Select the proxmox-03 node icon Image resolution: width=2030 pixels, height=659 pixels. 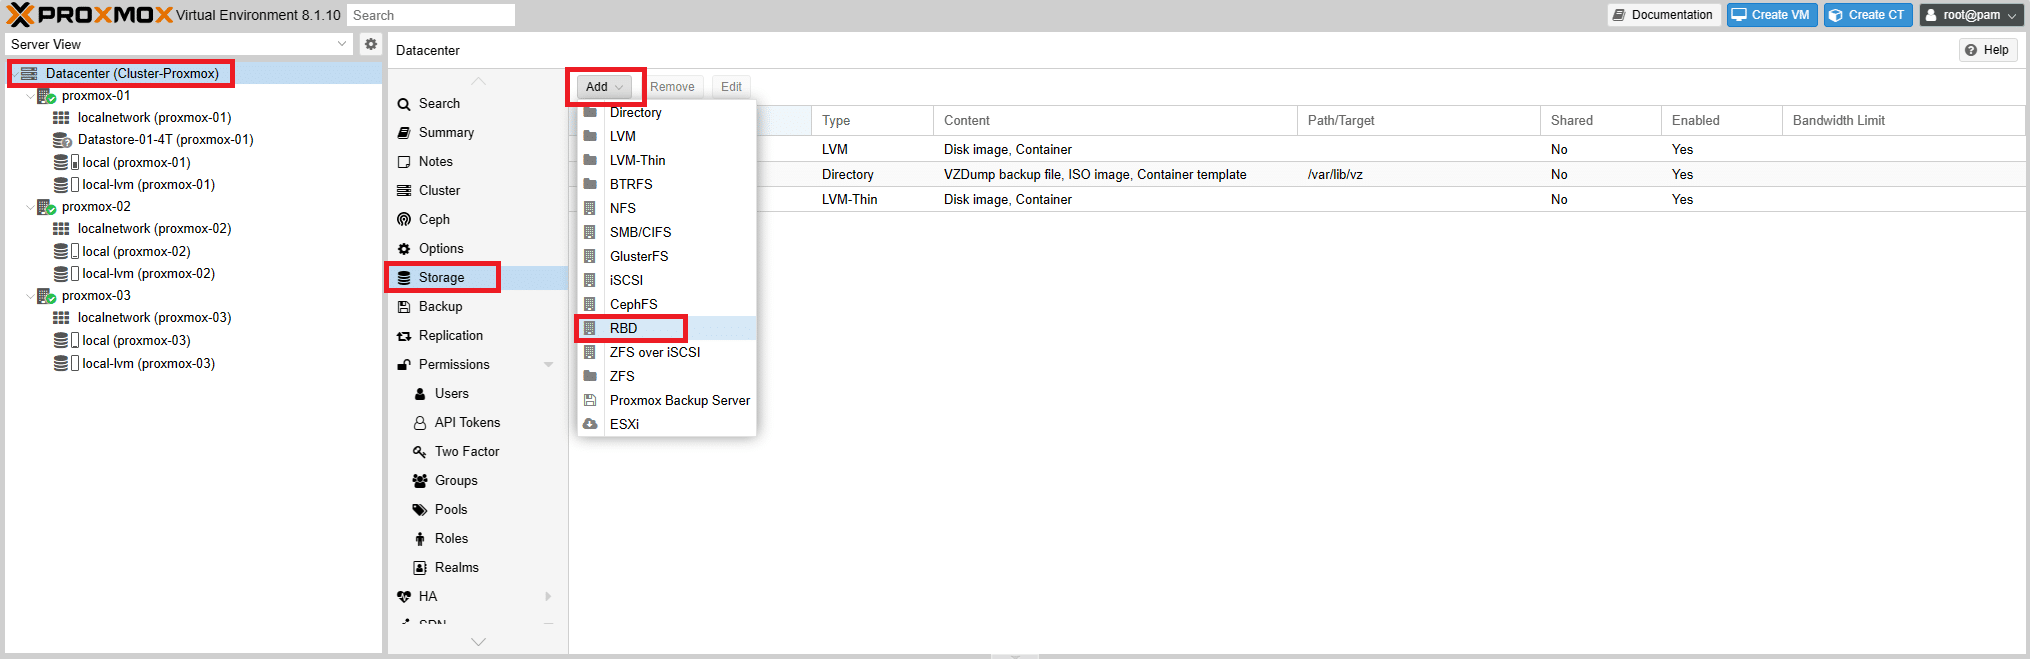coord(46,296)
